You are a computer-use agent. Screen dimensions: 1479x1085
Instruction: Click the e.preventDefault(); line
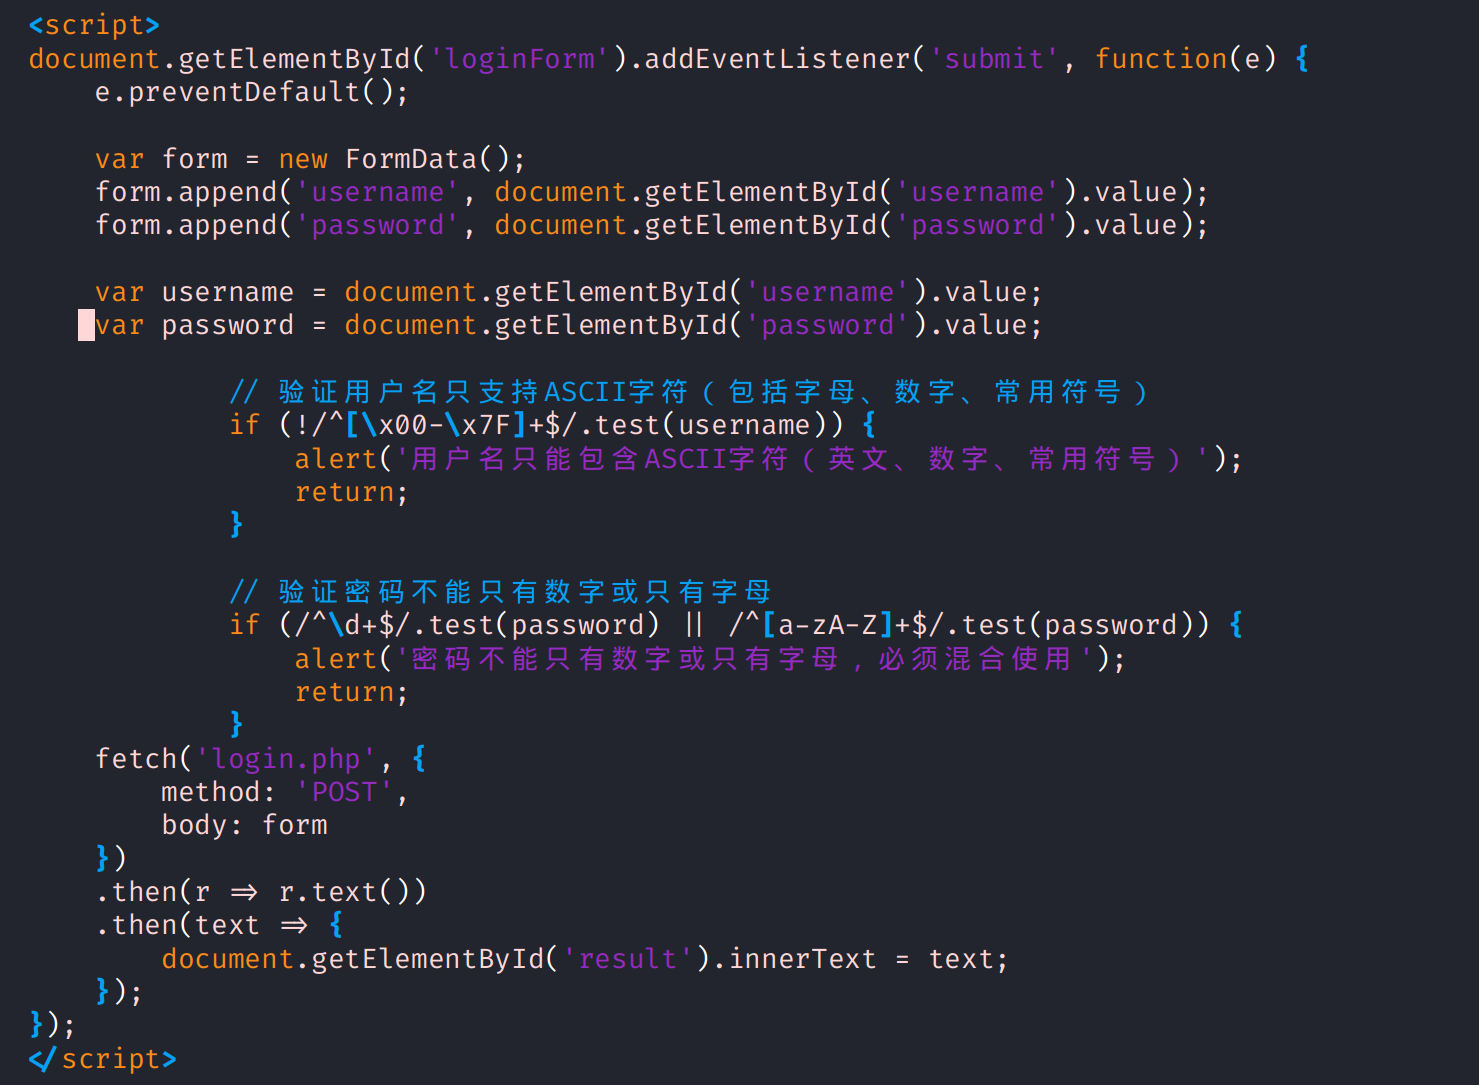pyautogui.click(x=251, y=92)
